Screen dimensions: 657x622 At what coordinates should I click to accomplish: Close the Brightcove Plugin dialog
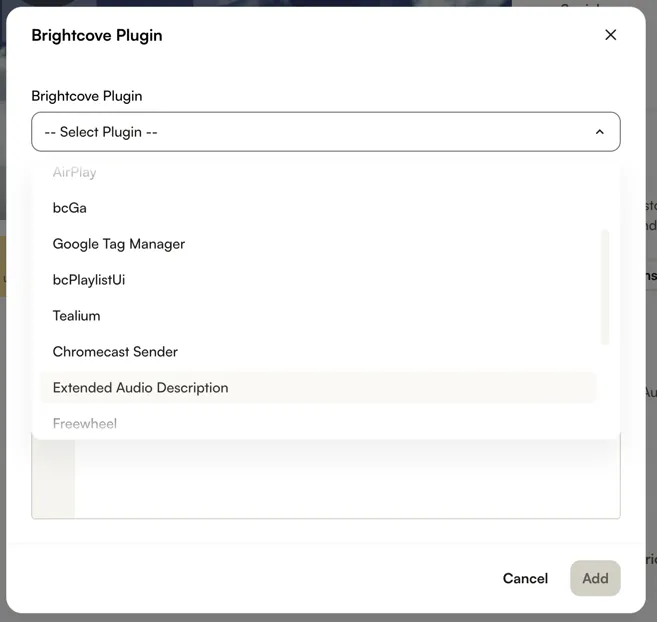[x=610, y=35]
